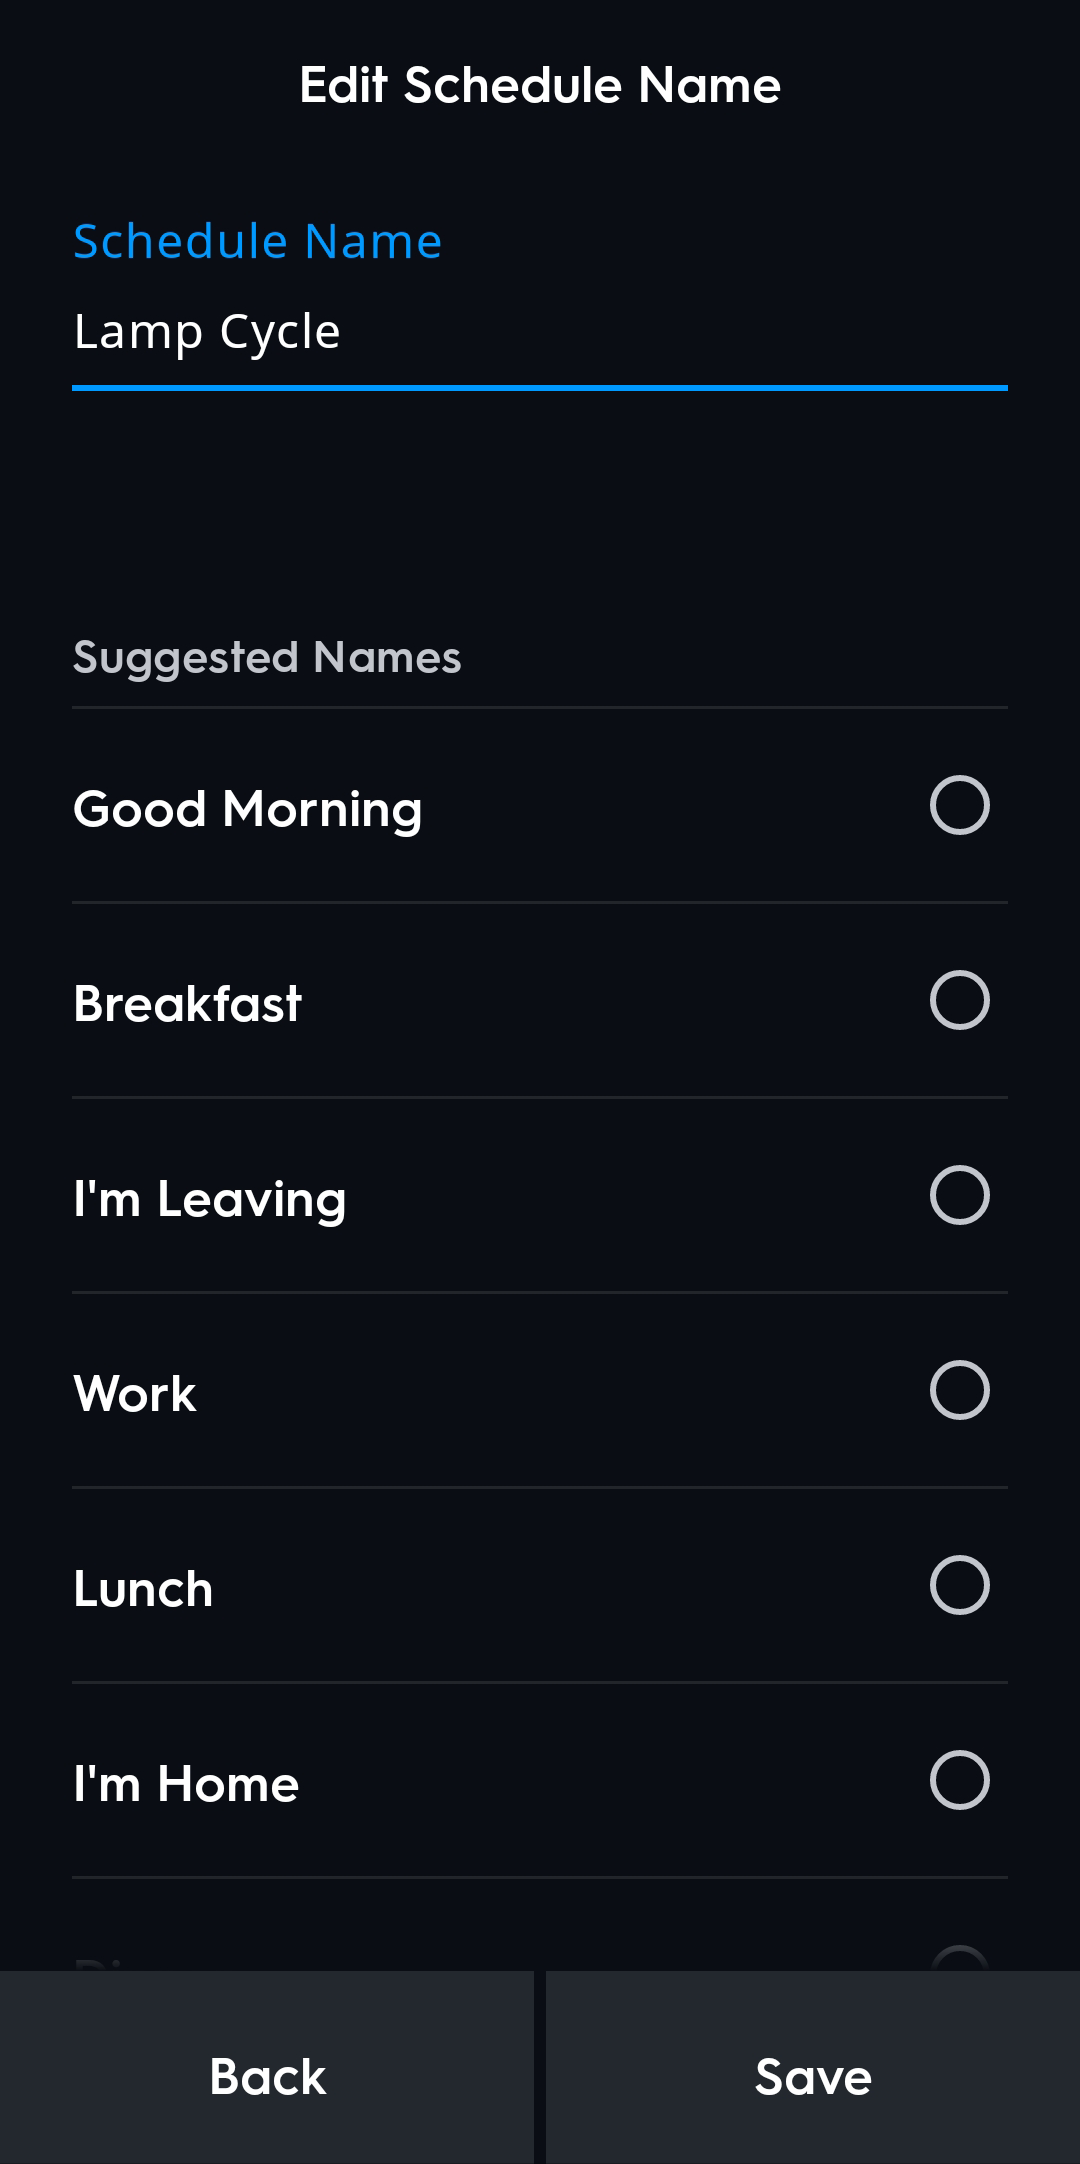Image resolution: width=1080 pixels, height=2164 pixels.
Task: Tap the Good Morning suggestion text
Action: coord(248,809)
